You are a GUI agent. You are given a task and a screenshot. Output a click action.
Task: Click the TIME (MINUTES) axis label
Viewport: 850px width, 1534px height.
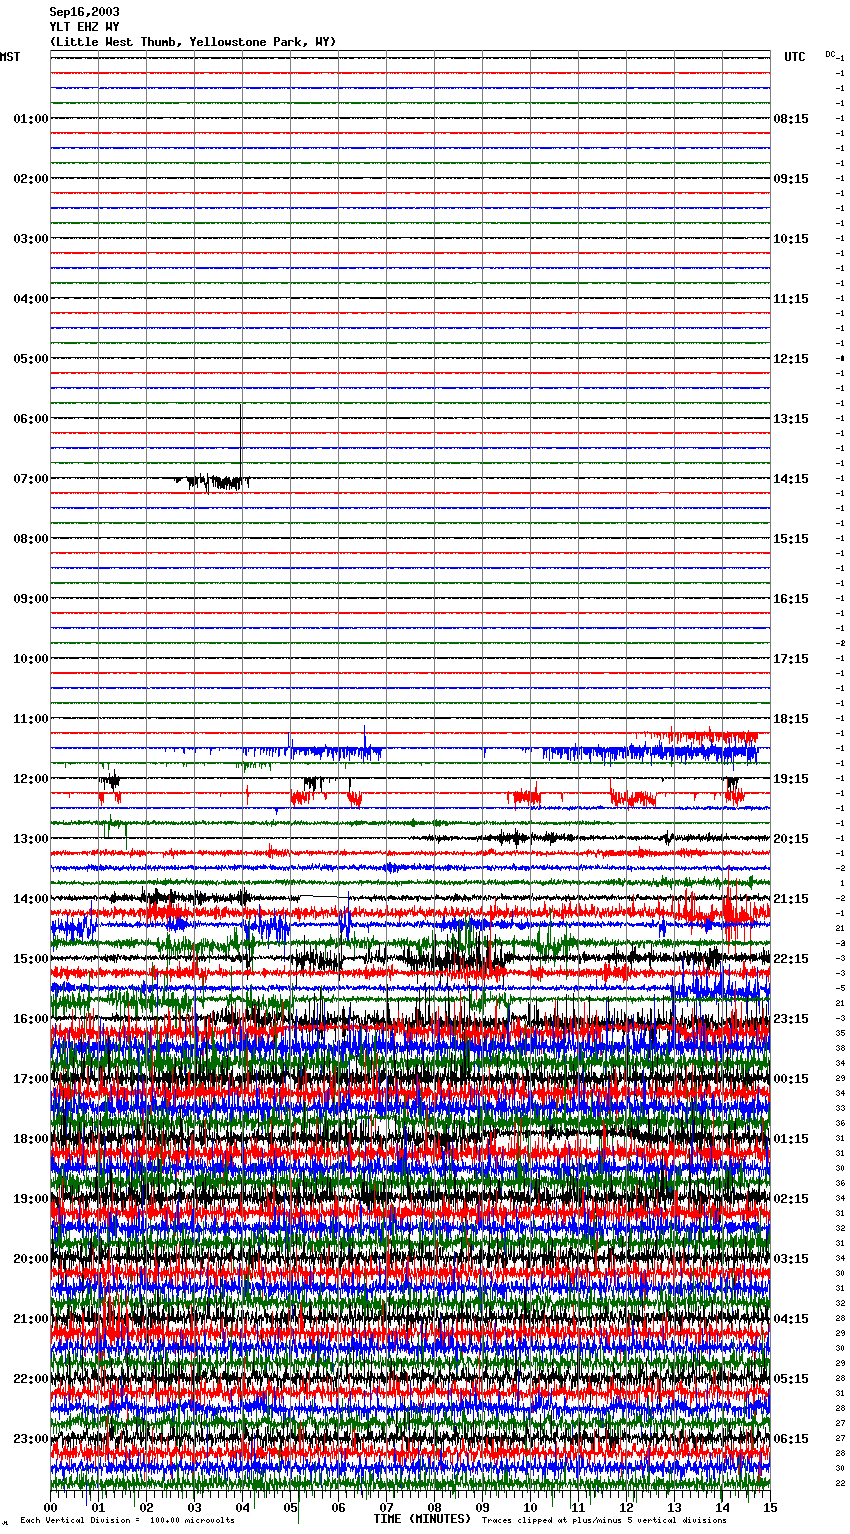point(422,1519)
